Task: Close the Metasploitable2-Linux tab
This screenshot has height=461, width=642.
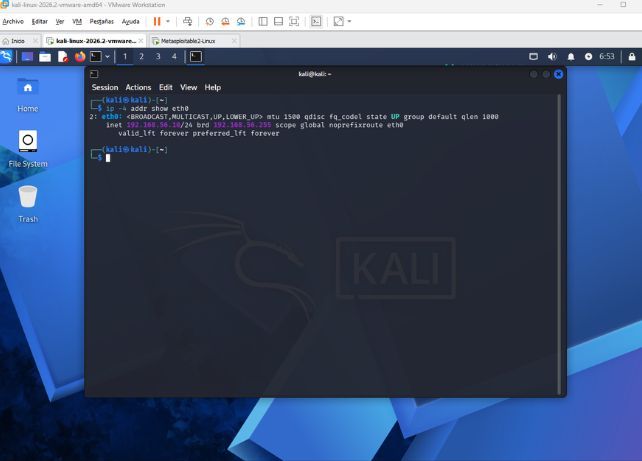Action: [x=234, y=41]
